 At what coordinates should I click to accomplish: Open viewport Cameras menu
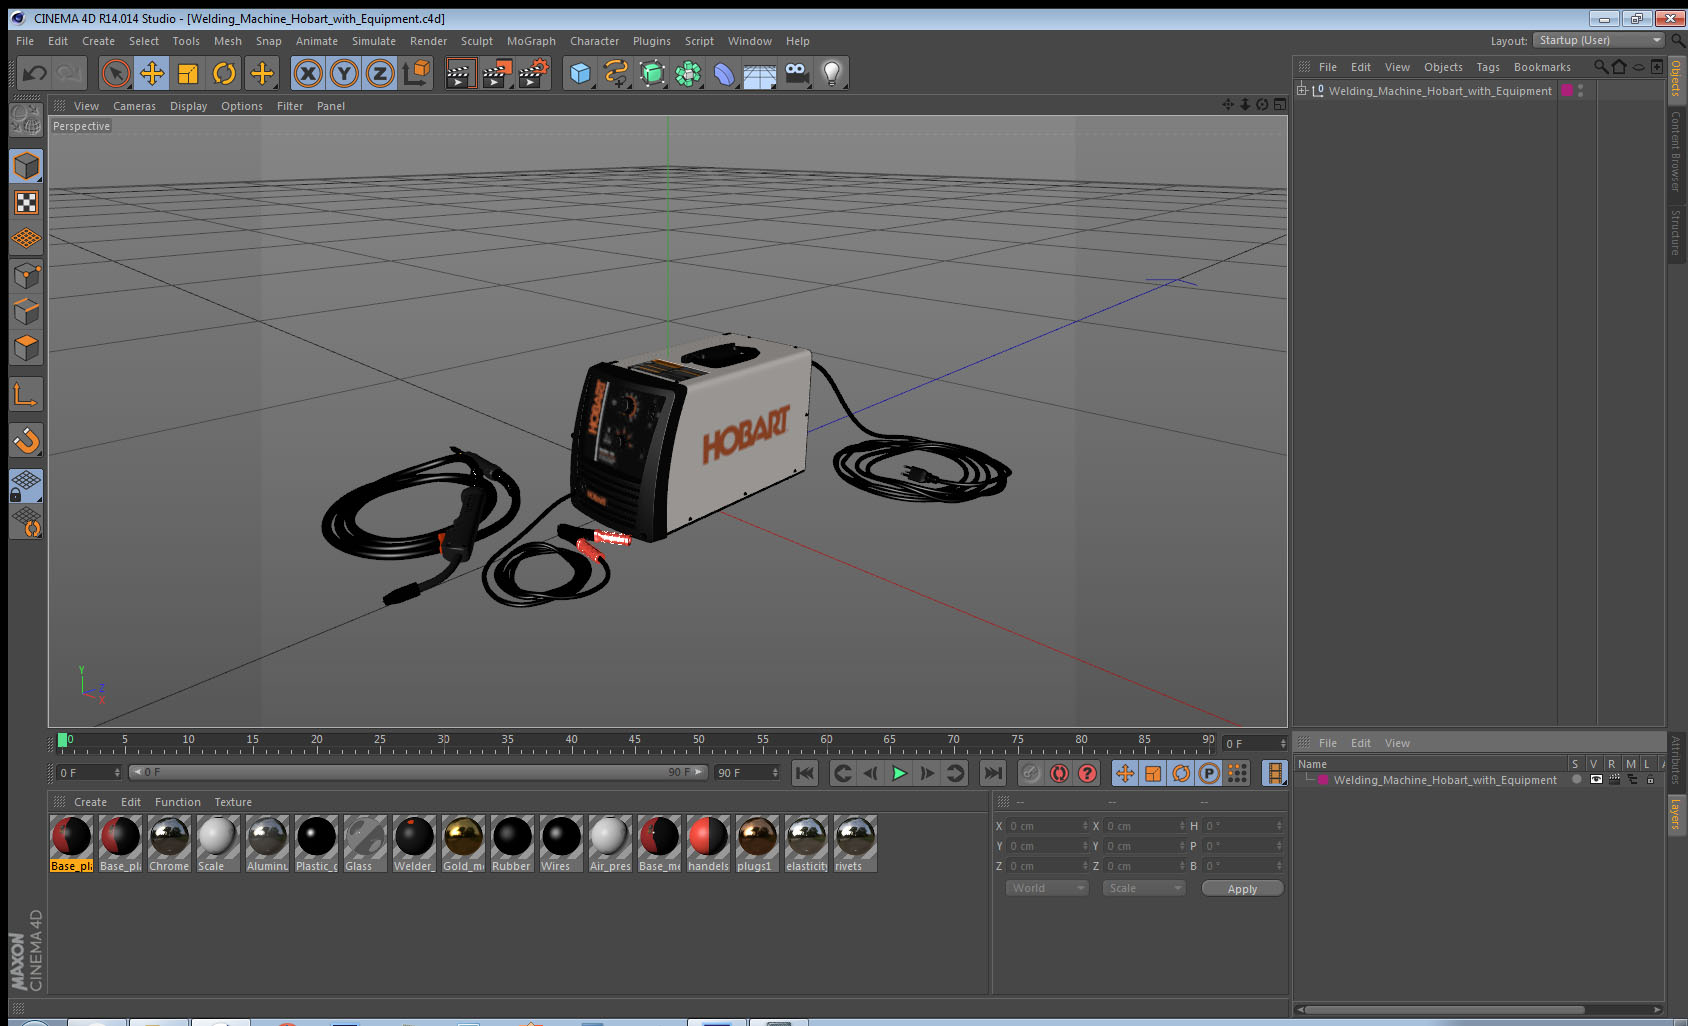134,106
